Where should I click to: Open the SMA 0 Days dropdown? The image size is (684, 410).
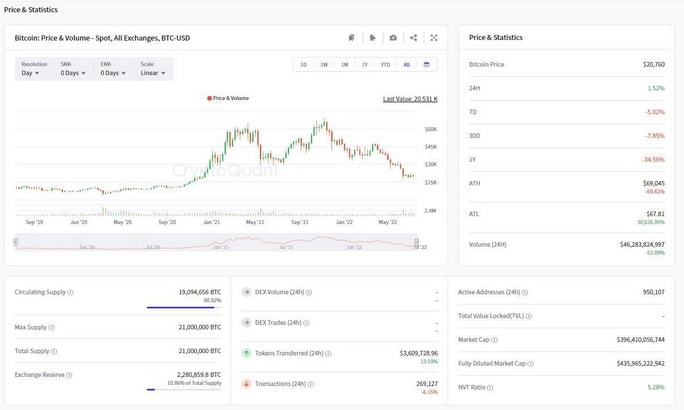pyautogui.click(x=73, y=69)
